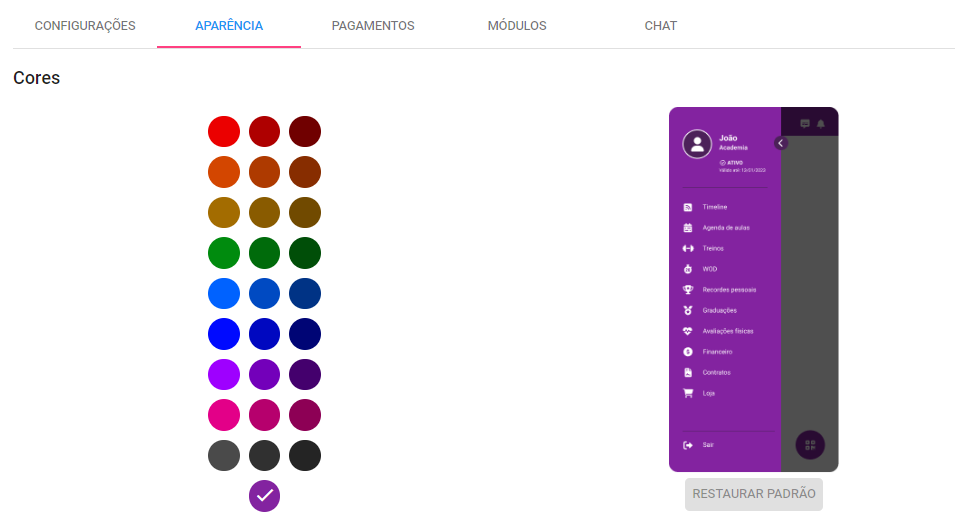
Task: Select the medium green swatch
Action: tap(264, 253)
